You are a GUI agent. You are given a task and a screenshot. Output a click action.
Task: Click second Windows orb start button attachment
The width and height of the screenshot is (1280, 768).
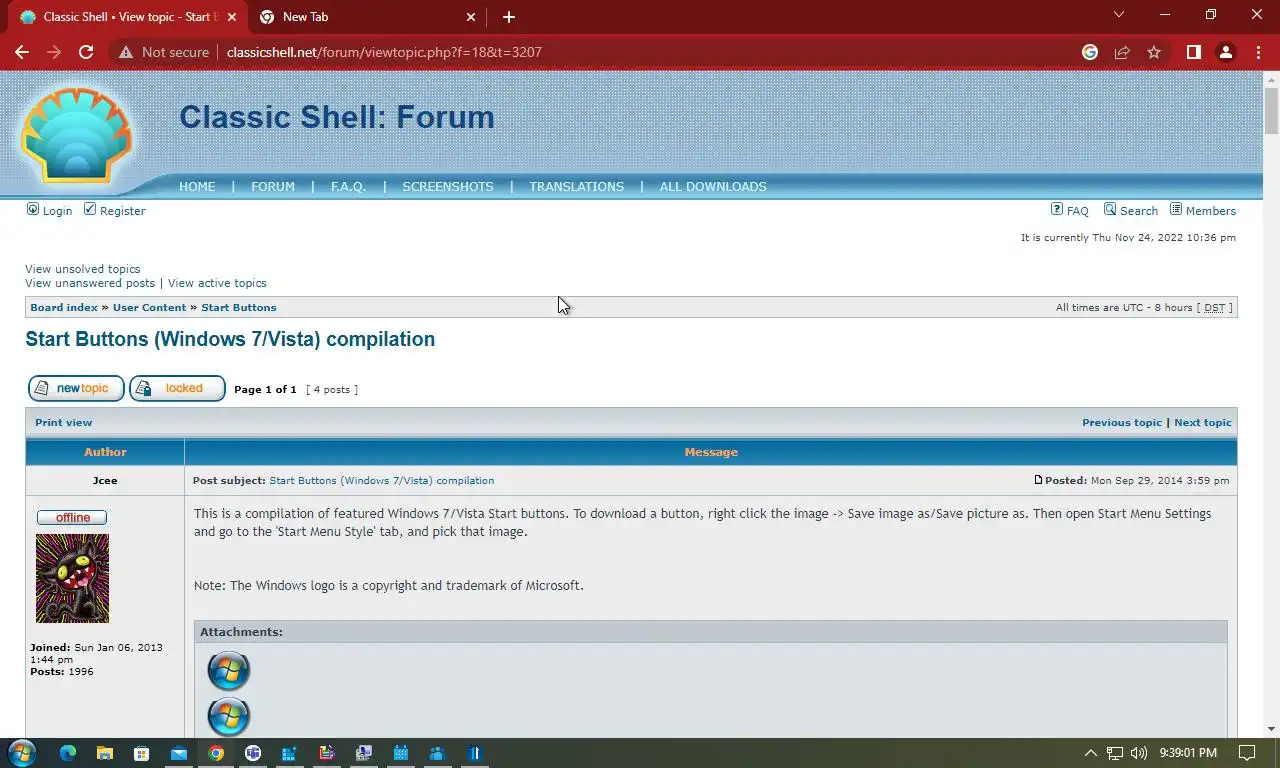click(x=228, y=716)
